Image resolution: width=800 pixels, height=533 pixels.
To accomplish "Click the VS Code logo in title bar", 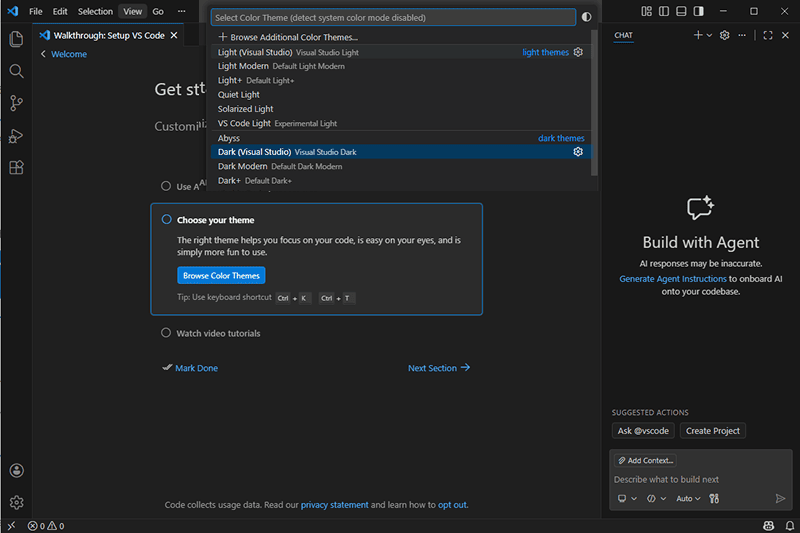I will tap(13, 11).
